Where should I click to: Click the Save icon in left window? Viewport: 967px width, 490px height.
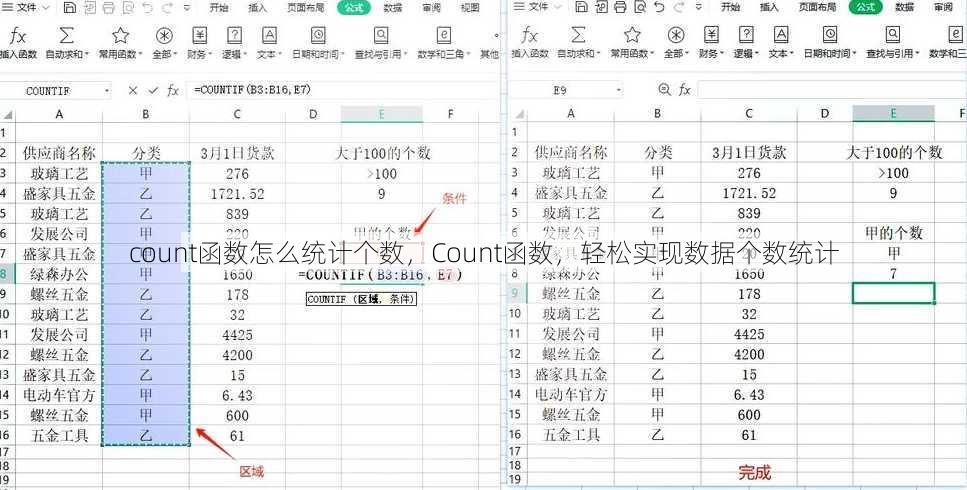(70, 7)
